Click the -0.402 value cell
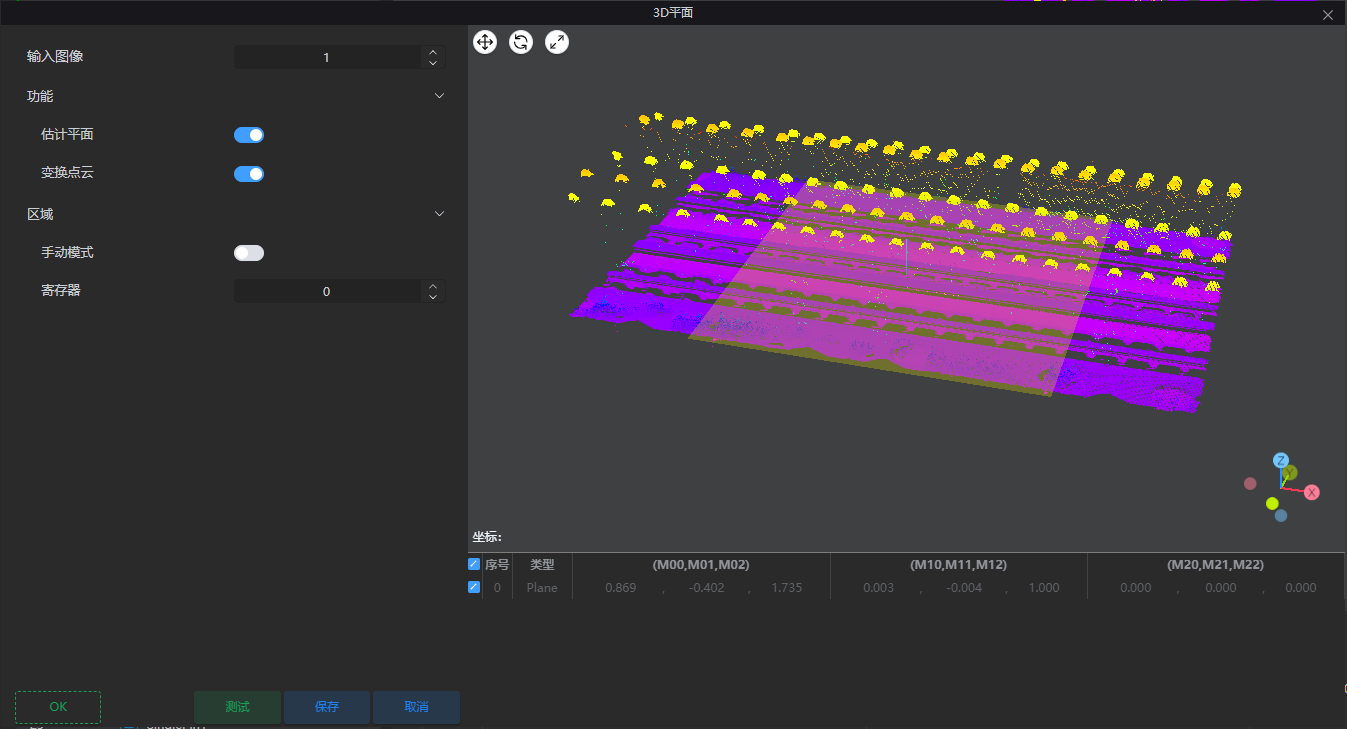Image resolution: width=1347 pixels, height=729 pixels. [x=706, y=588]
